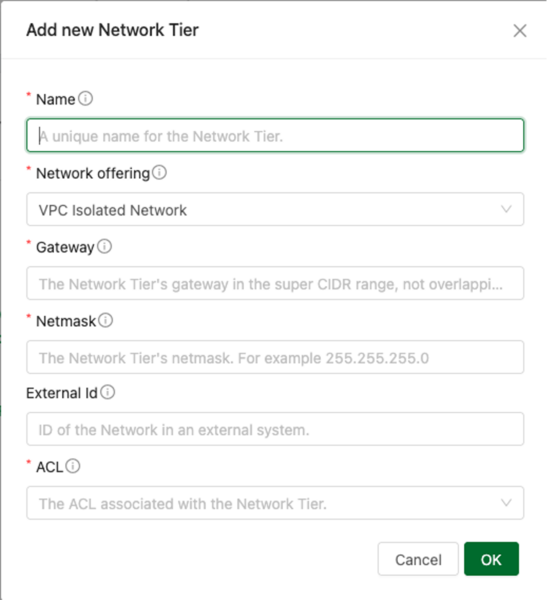The width and height of the screenshot is (547, 600).
Task: Click the Gateway field label
Action: coord(65,248)
